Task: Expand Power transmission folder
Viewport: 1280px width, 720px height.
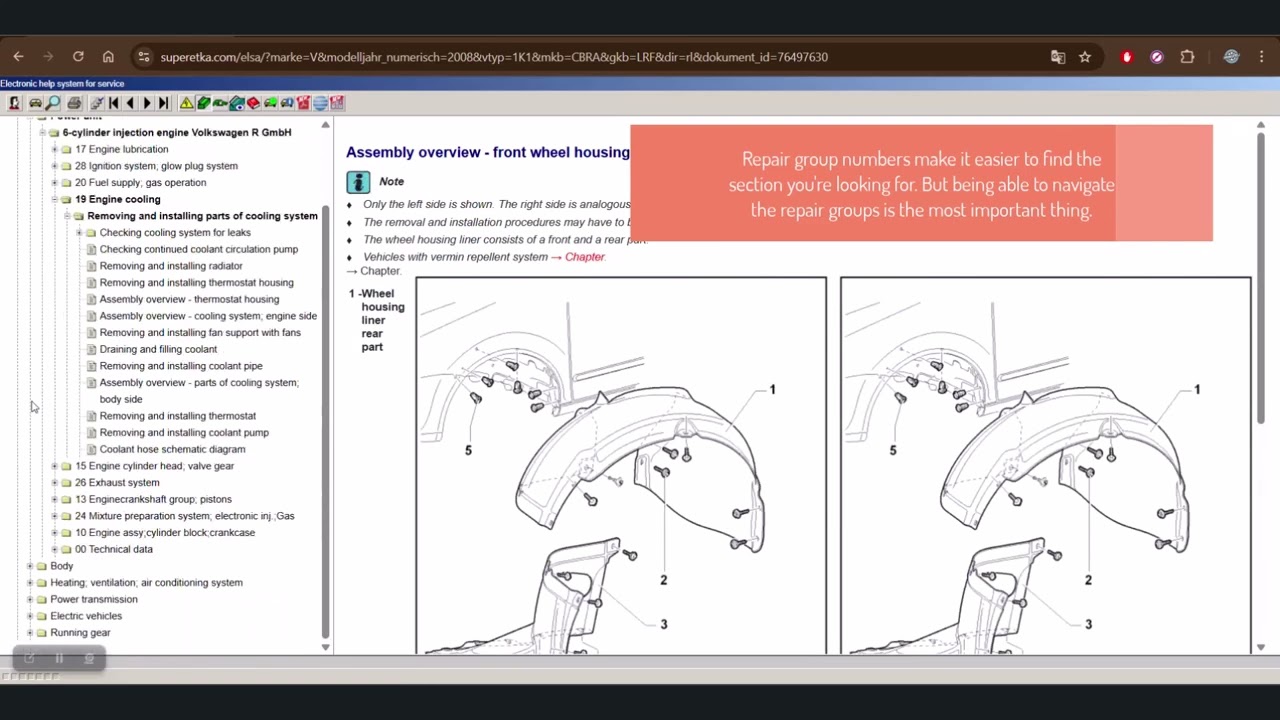Action: pyautogui.click(x=30, y=599)
